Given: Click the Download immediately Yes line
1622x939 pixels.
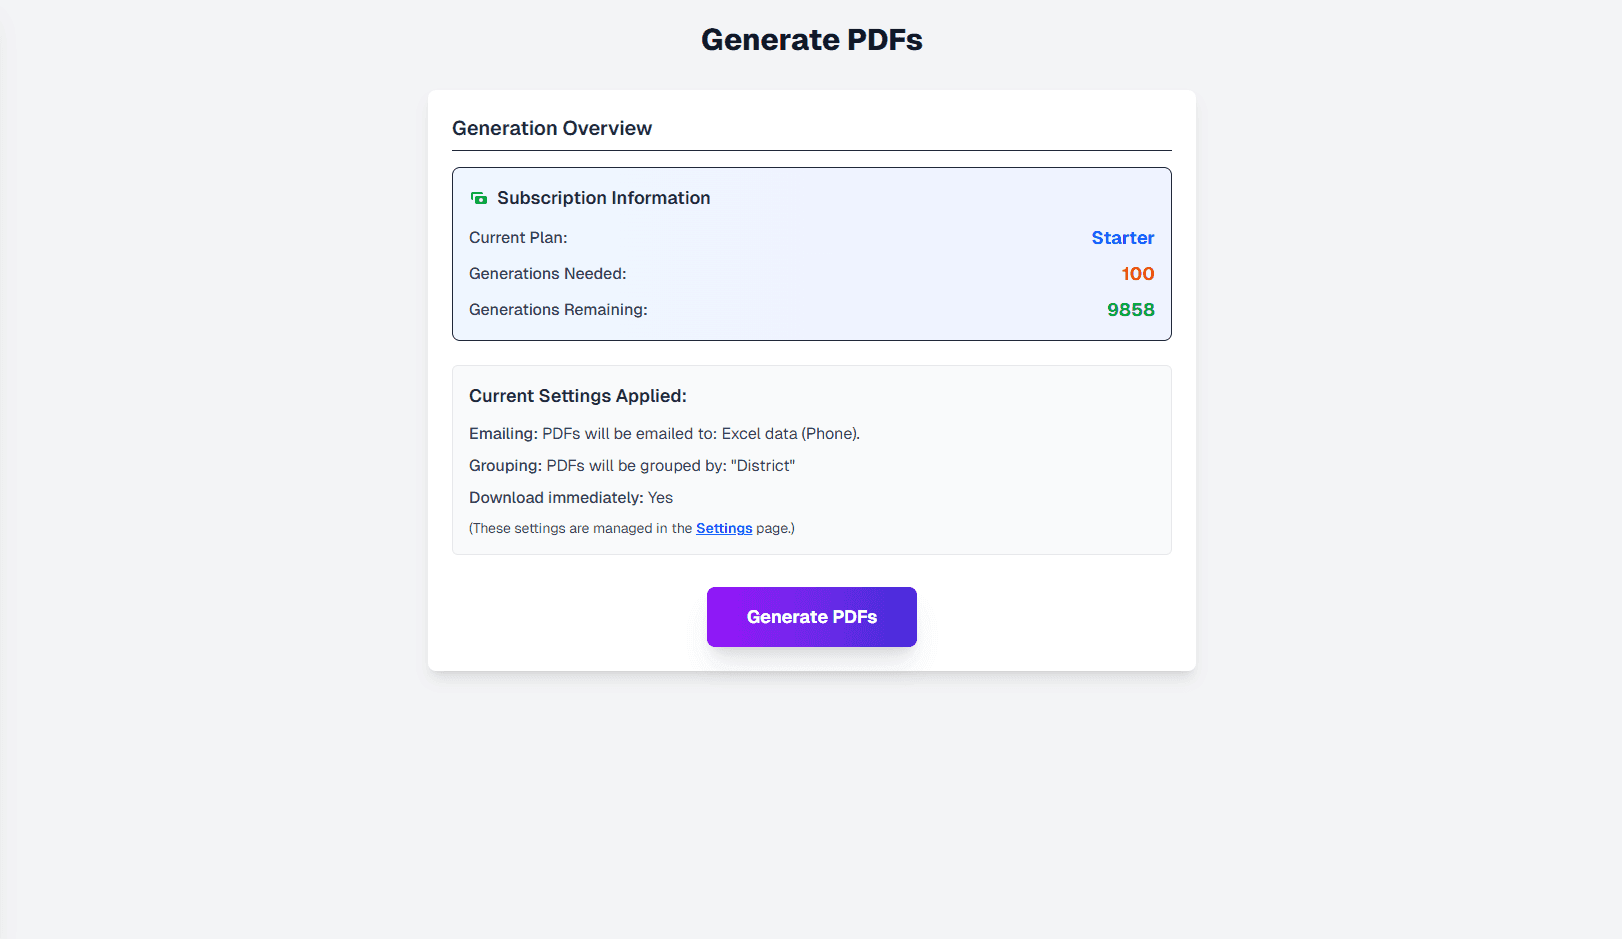Looking at the screenshot, I should click(570, 497).
